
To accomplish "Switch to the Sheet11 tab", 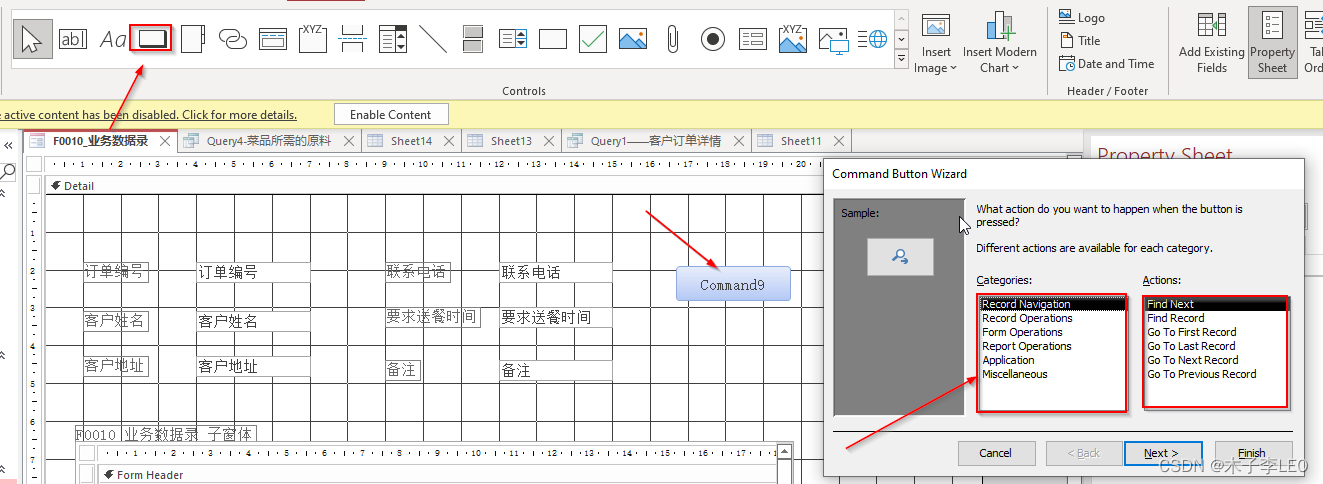I will coord(801,141).
